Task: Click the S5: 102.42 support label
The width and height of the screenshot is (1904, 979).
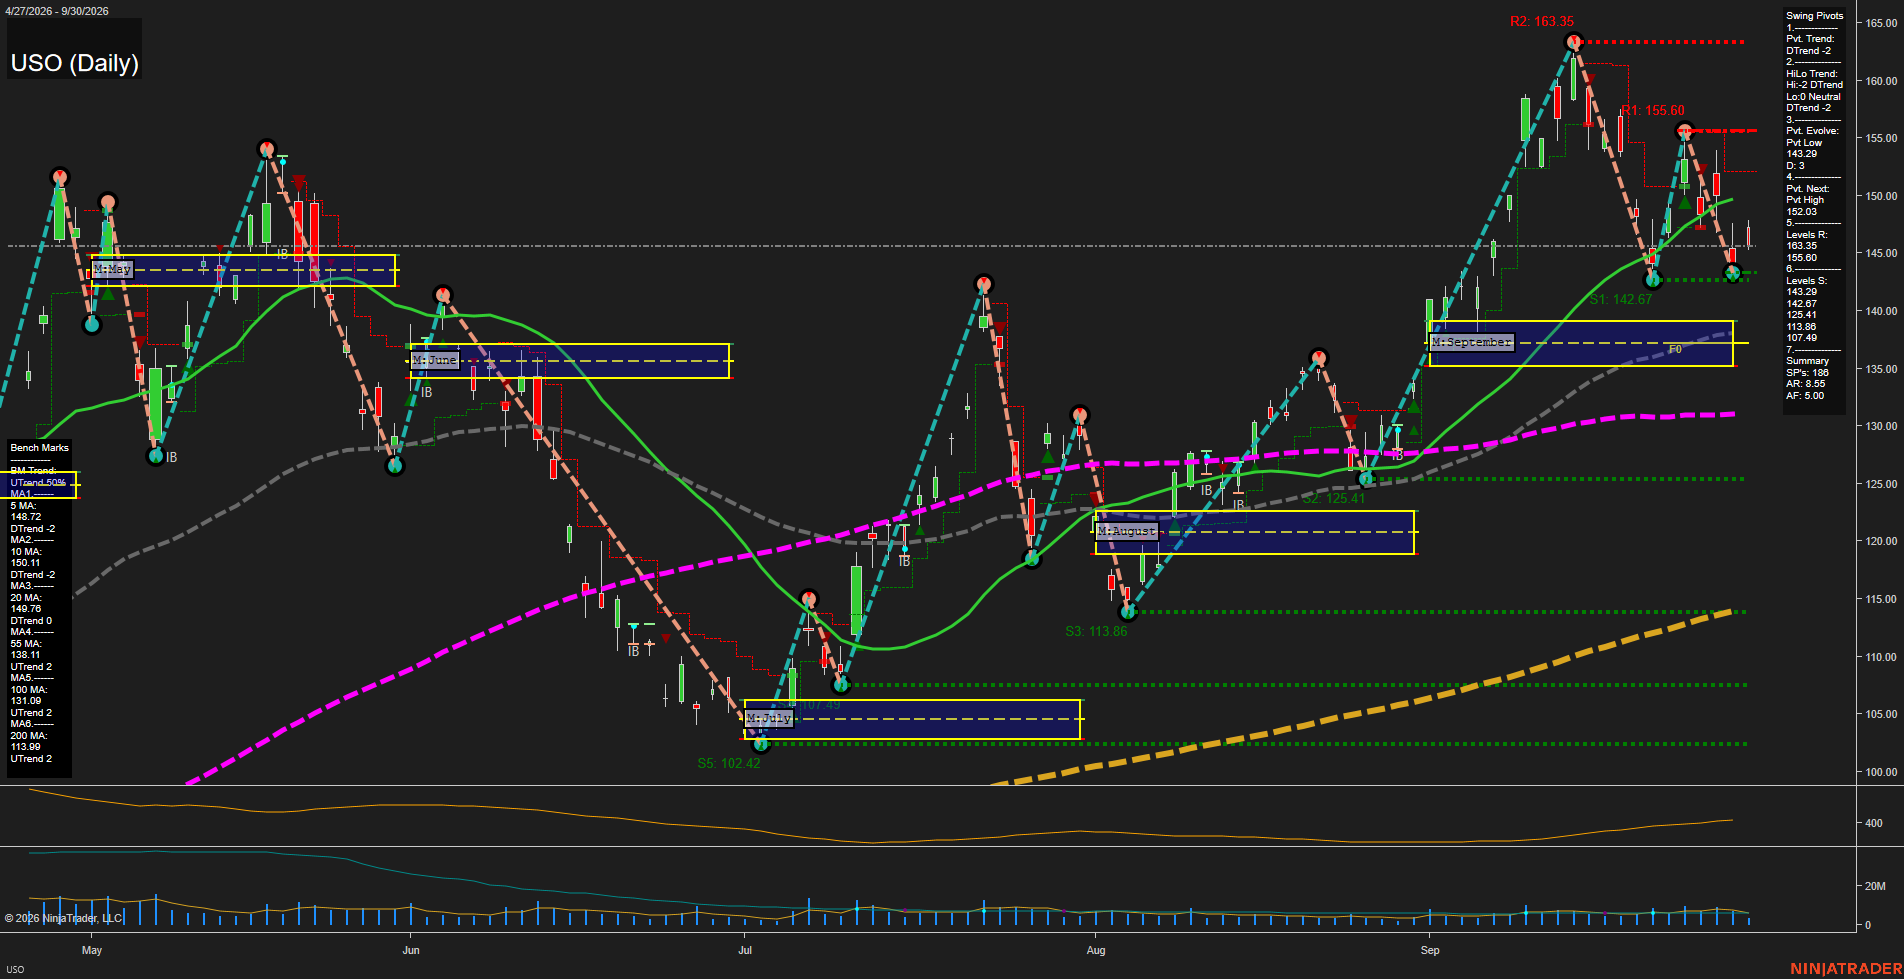Action: pos(729,763)
